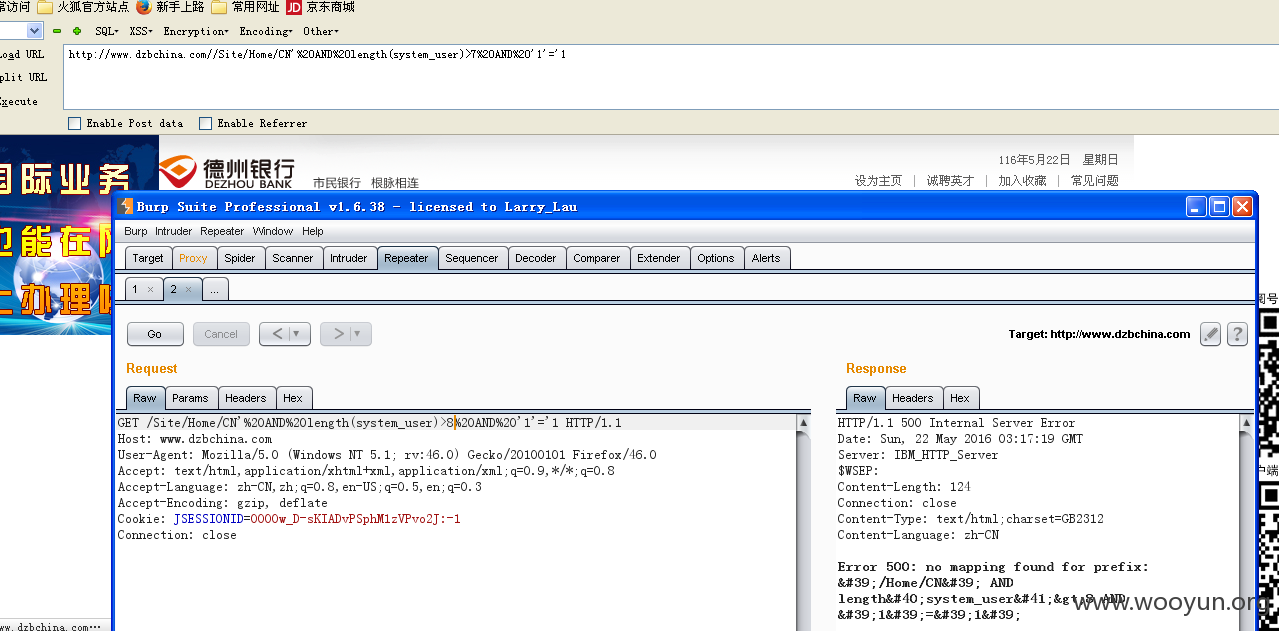Switch to the Alerts tab
Screen dimensions: 1279x631
[x=766, y=258]
